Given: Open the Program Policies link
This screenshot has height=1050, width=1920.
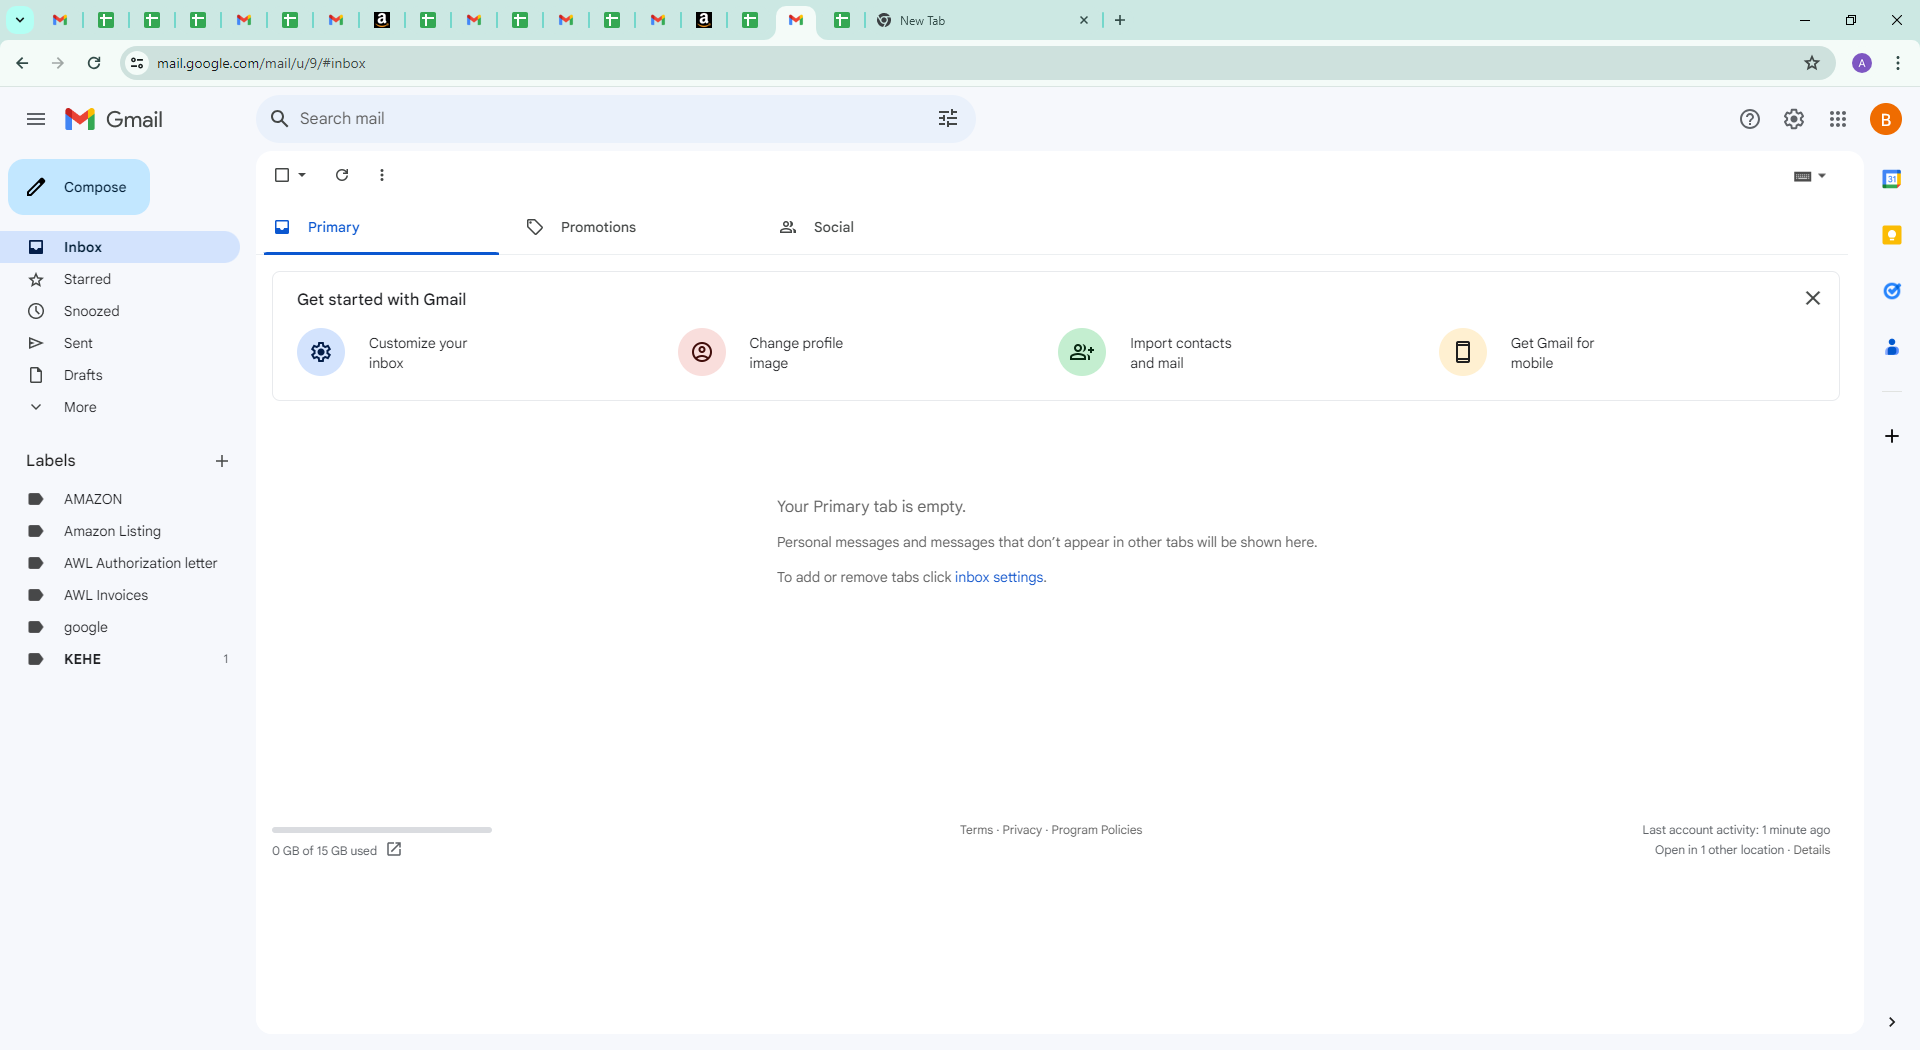Looking at the screenshot, I should coord(1096,830).
